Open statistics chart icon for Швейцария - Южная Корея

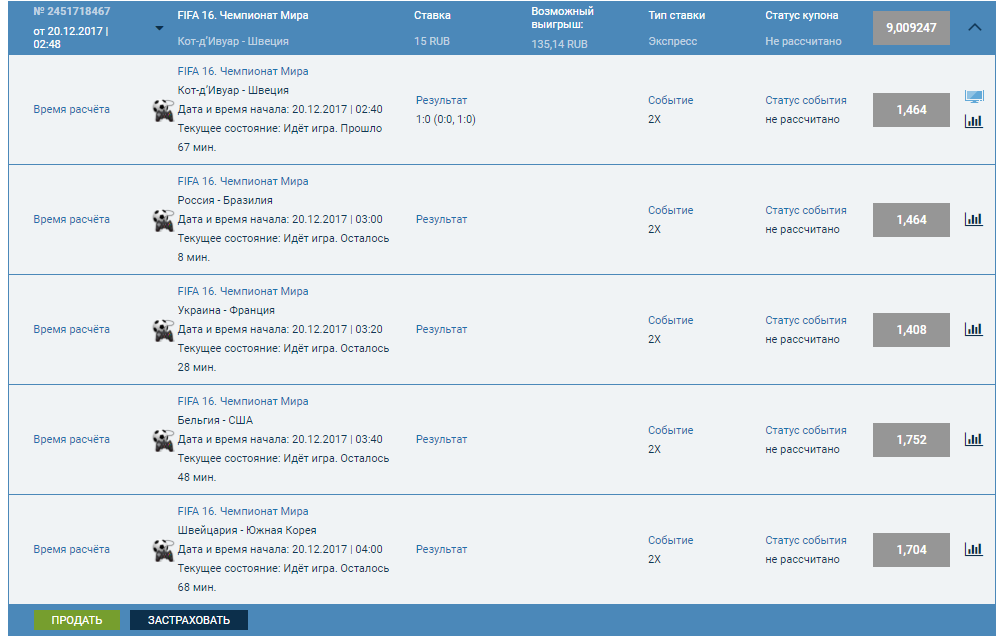pyautogui.click(x=974, y=549)
